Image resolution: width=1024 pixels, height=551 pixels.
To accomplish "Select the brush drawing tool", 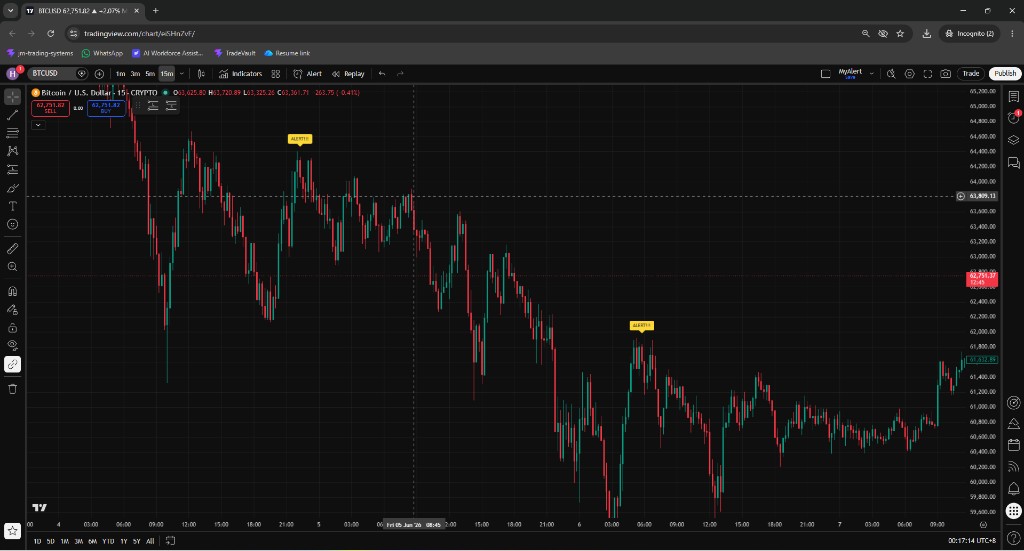I will (x=12, y=188).
